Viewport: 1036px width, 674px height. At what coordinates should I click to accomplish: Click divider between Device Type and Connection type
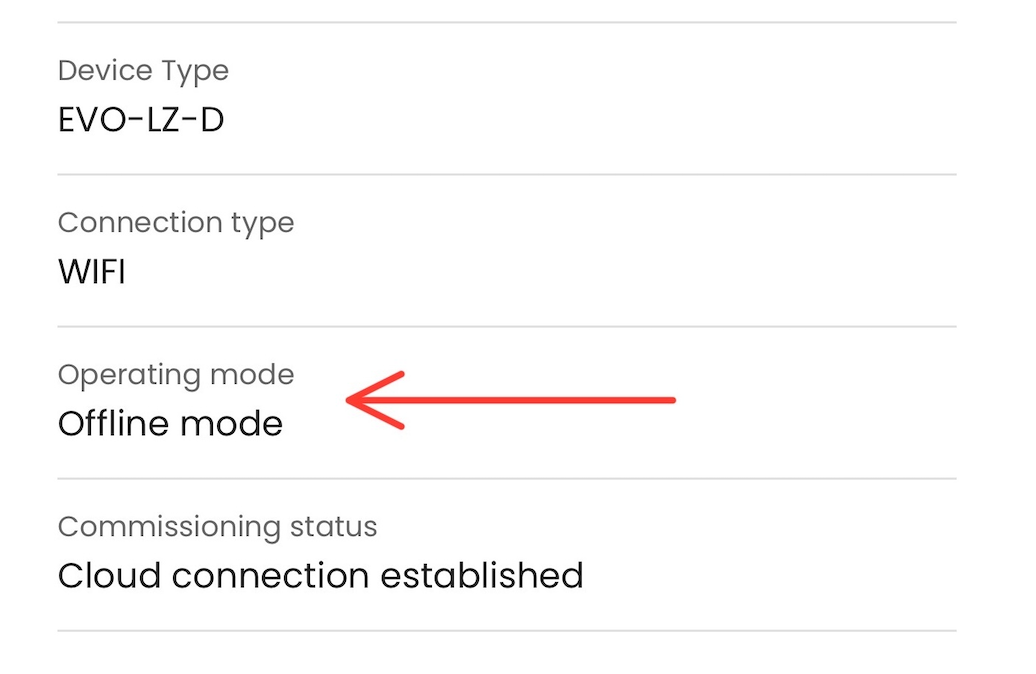click(506, 175)
